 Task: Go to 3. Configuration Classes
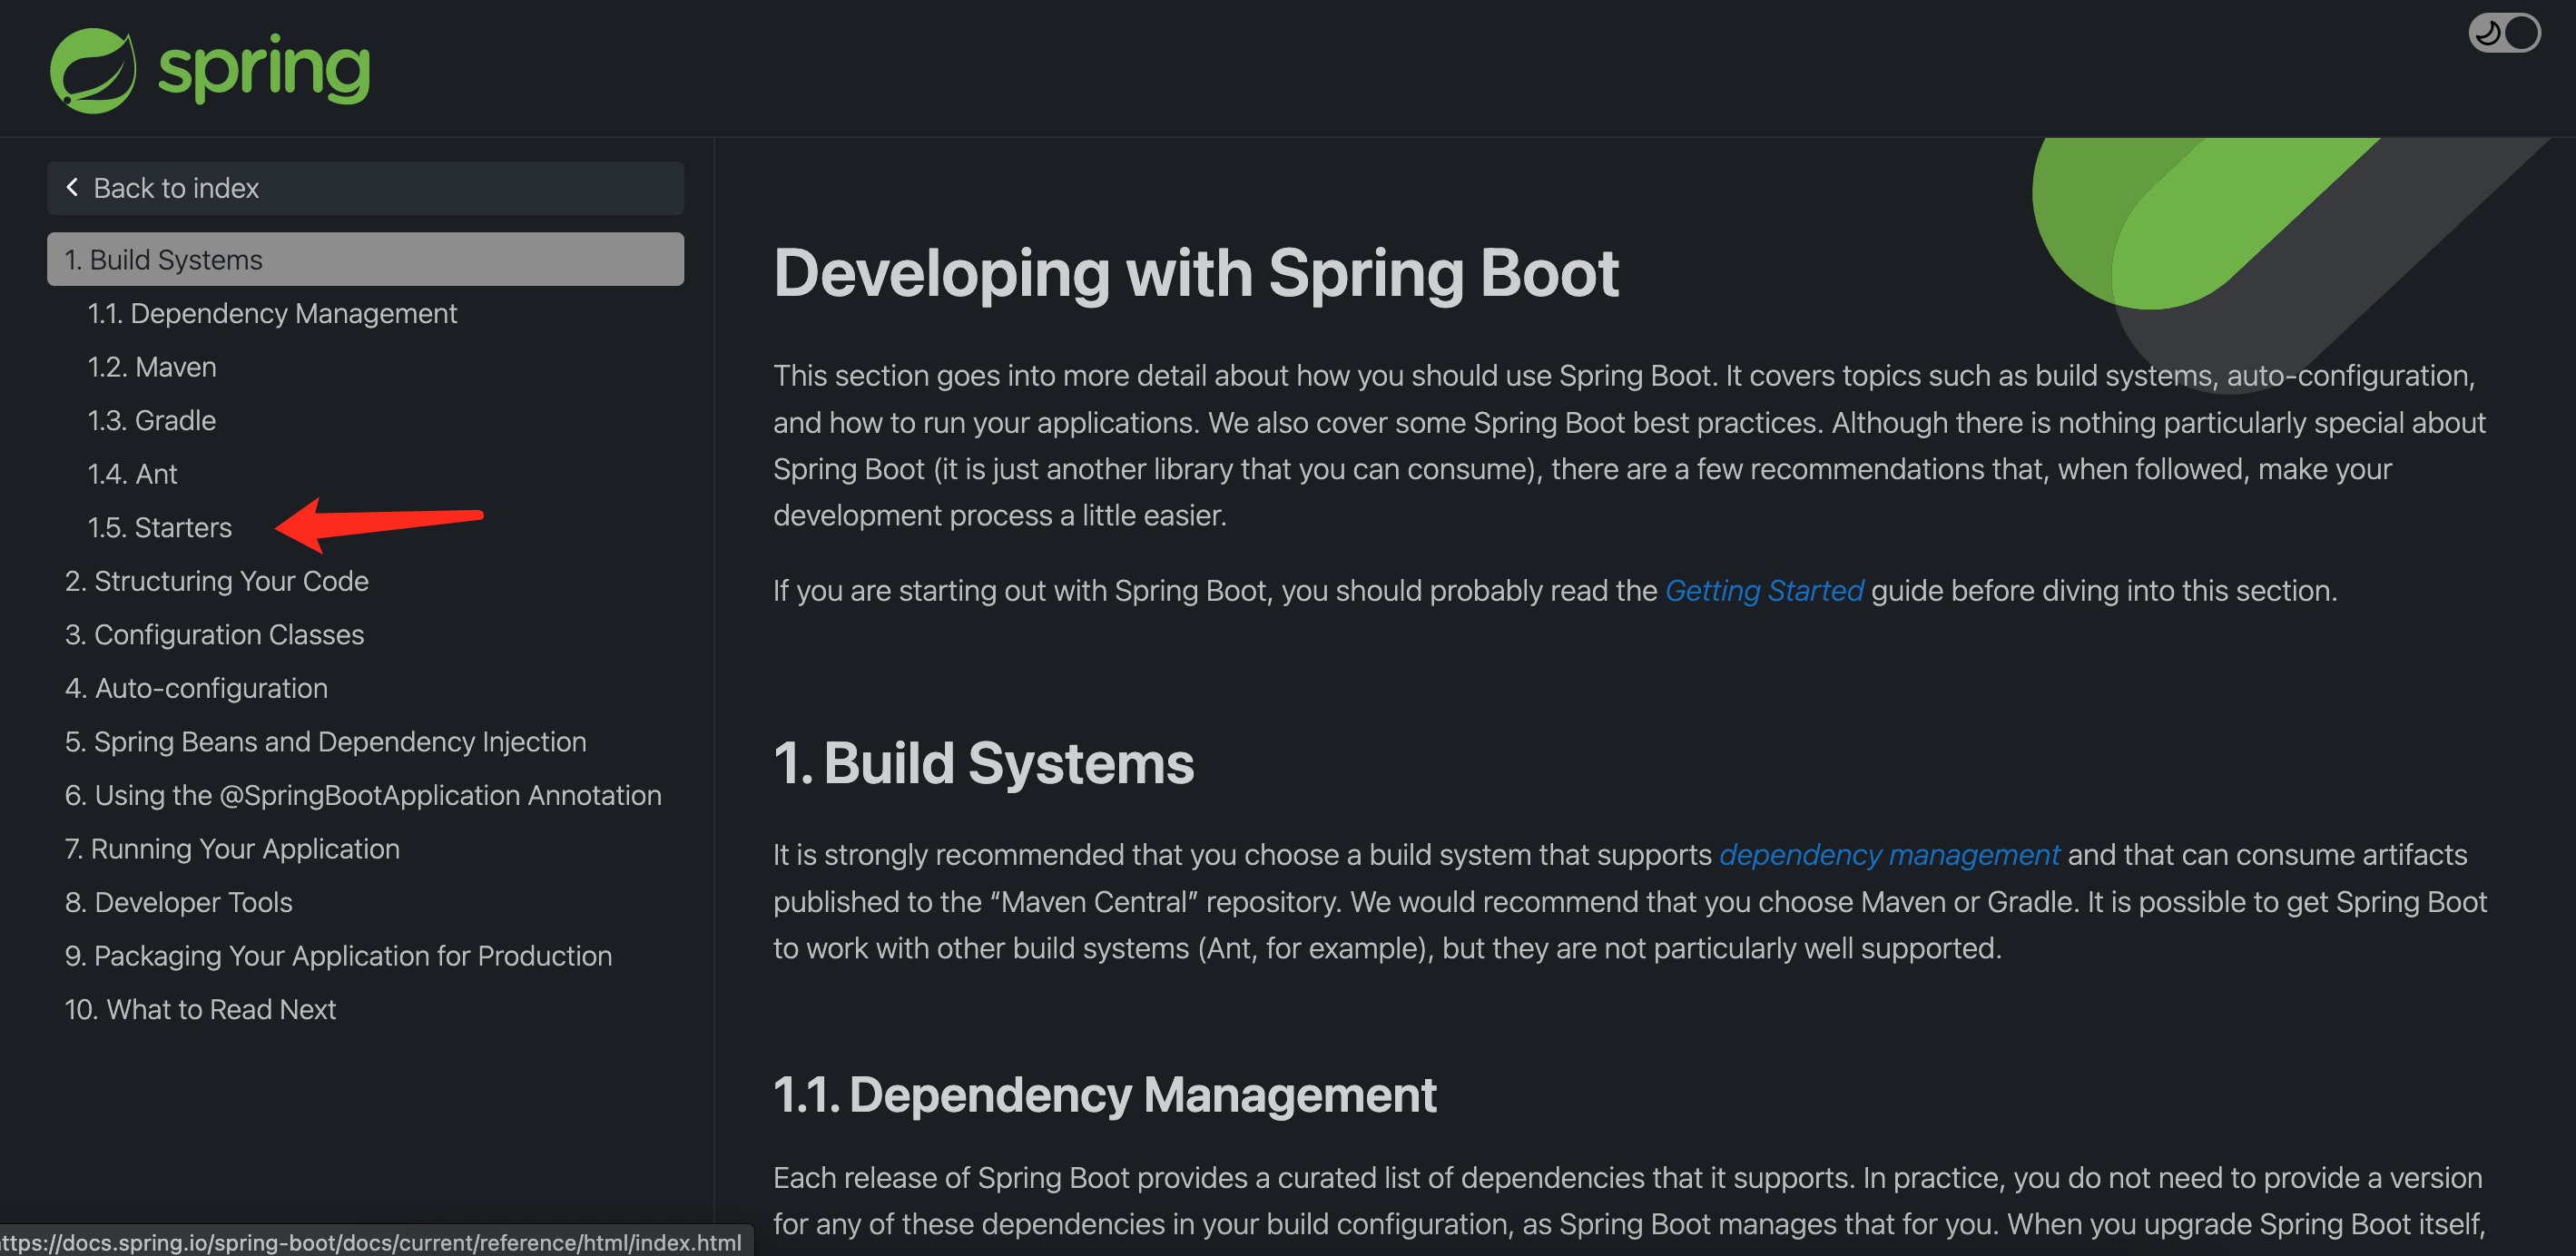(x=214, y=634)
